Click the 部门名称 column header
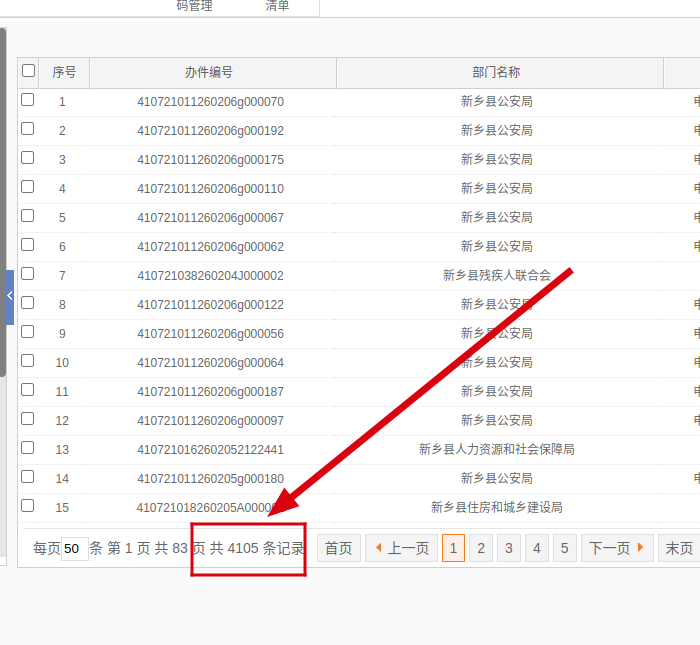Screen dimensions: 700x645 pos(496,73)
